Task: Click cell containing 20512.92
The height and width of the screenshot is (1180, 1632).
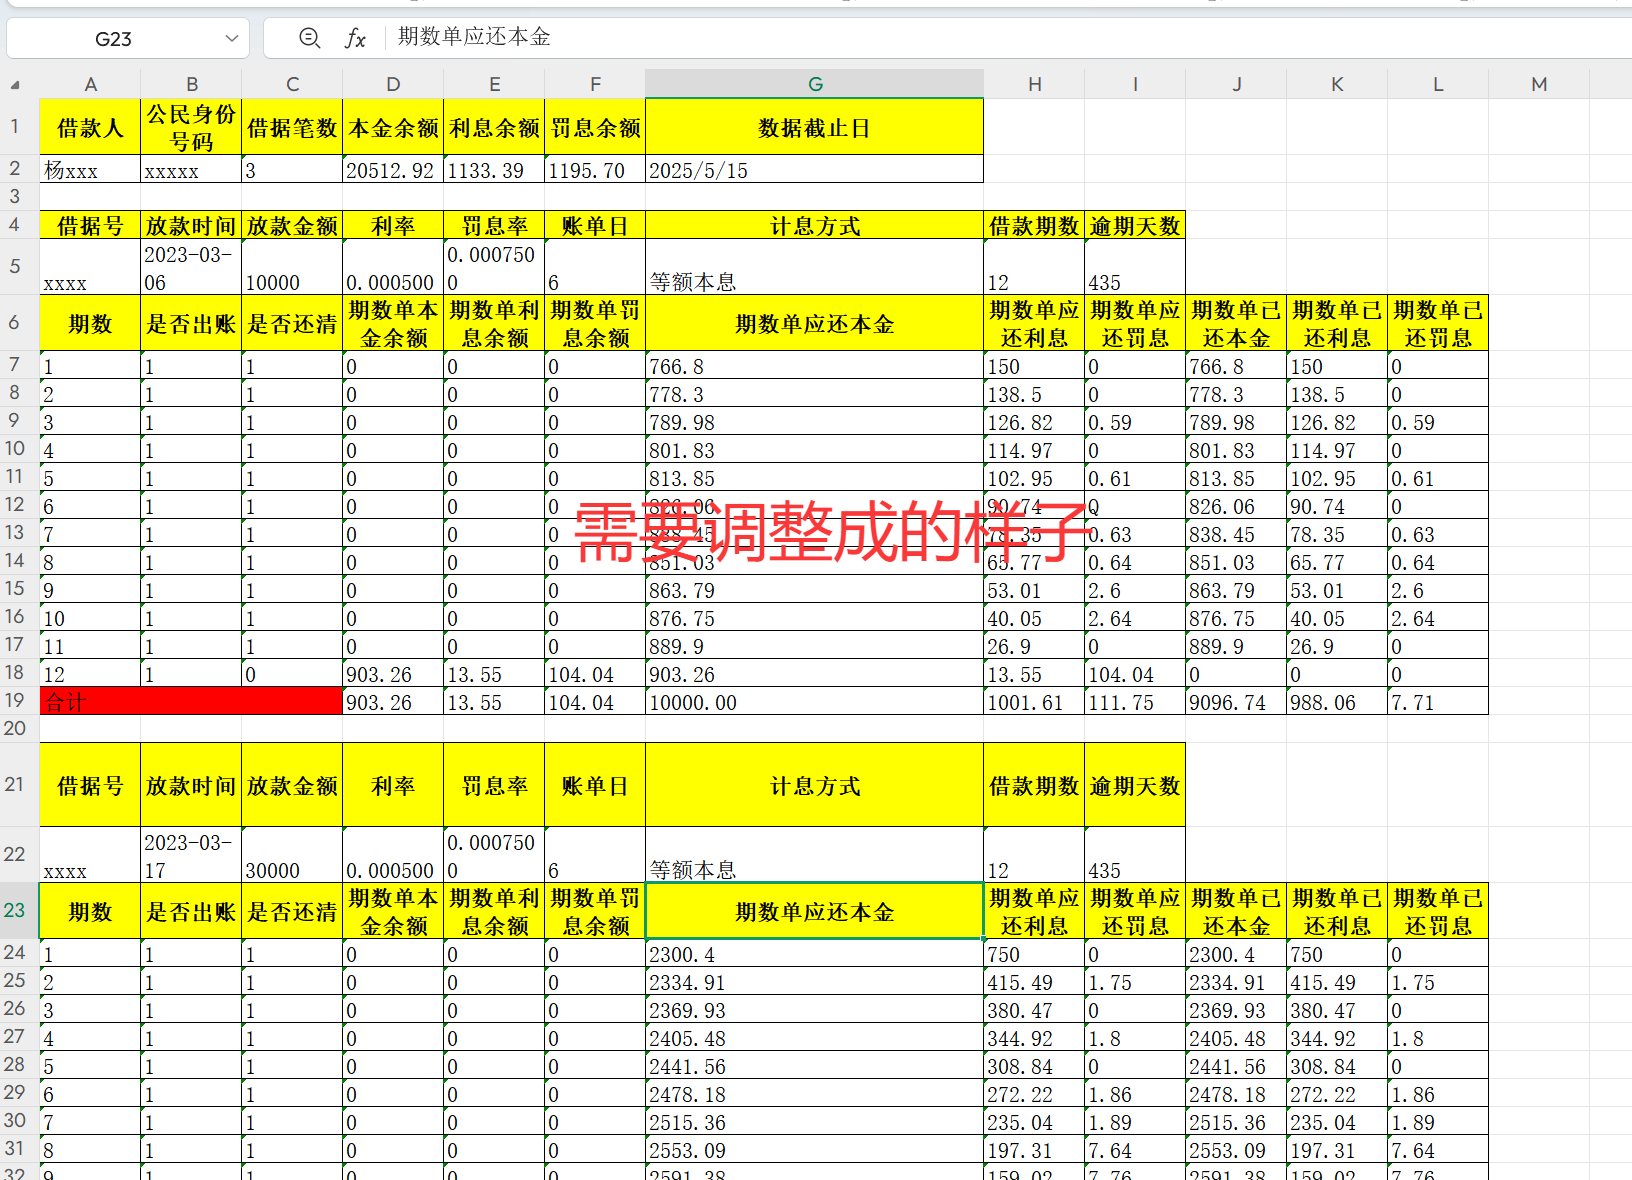Action: pos(393,169)
